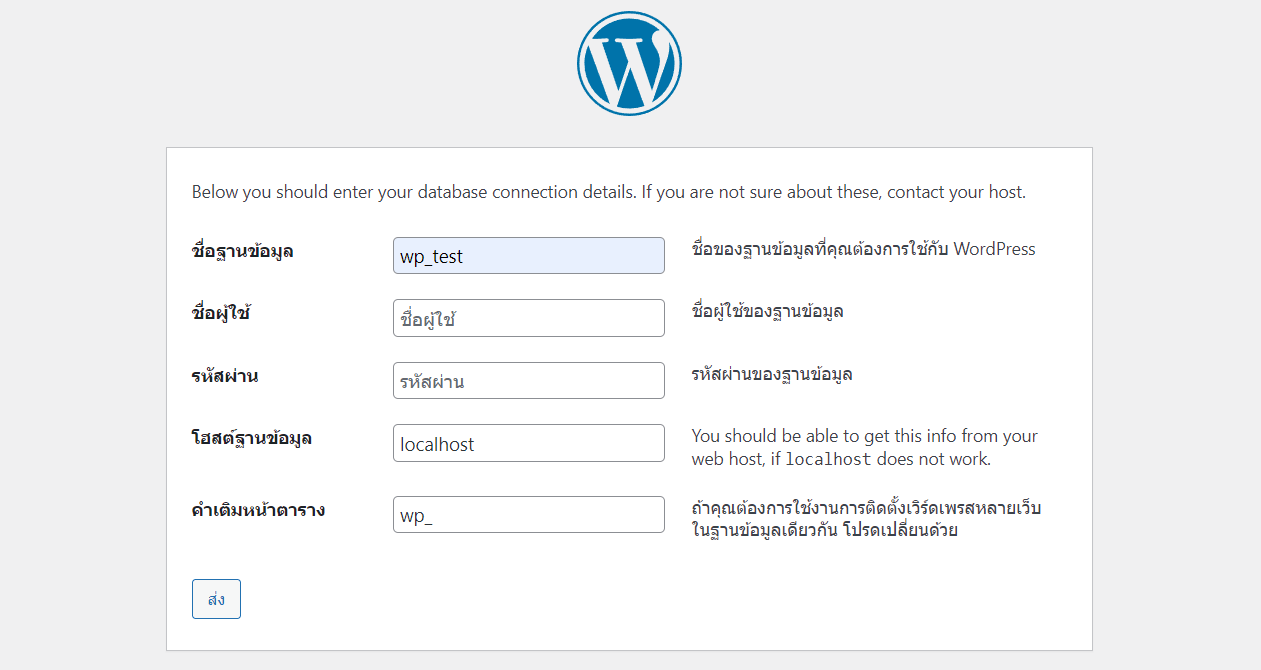Click the ชื่อผู้ใช้ของฐานข้อมูล description text
1261x670 pixels.
(768, 311)
